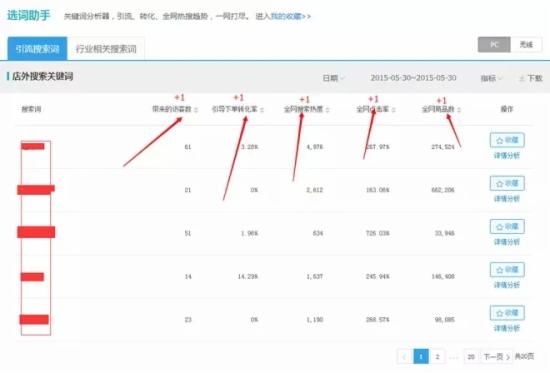
Task: Switch to PC data view
Action: 494,45
